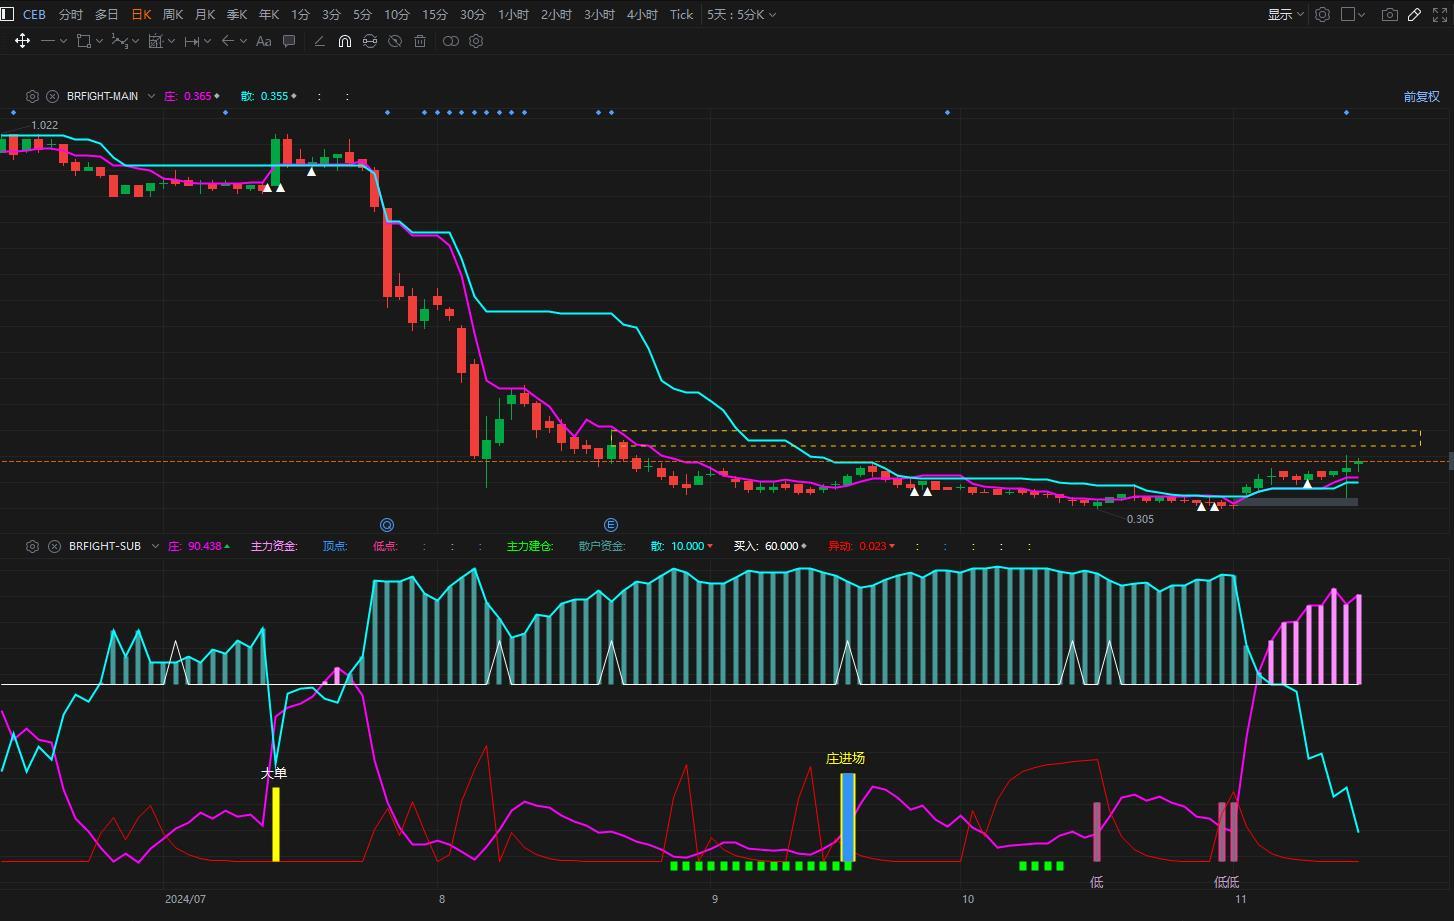Open BRFIGHT-MAIN indicator settings gear

(x=32, y=96)
